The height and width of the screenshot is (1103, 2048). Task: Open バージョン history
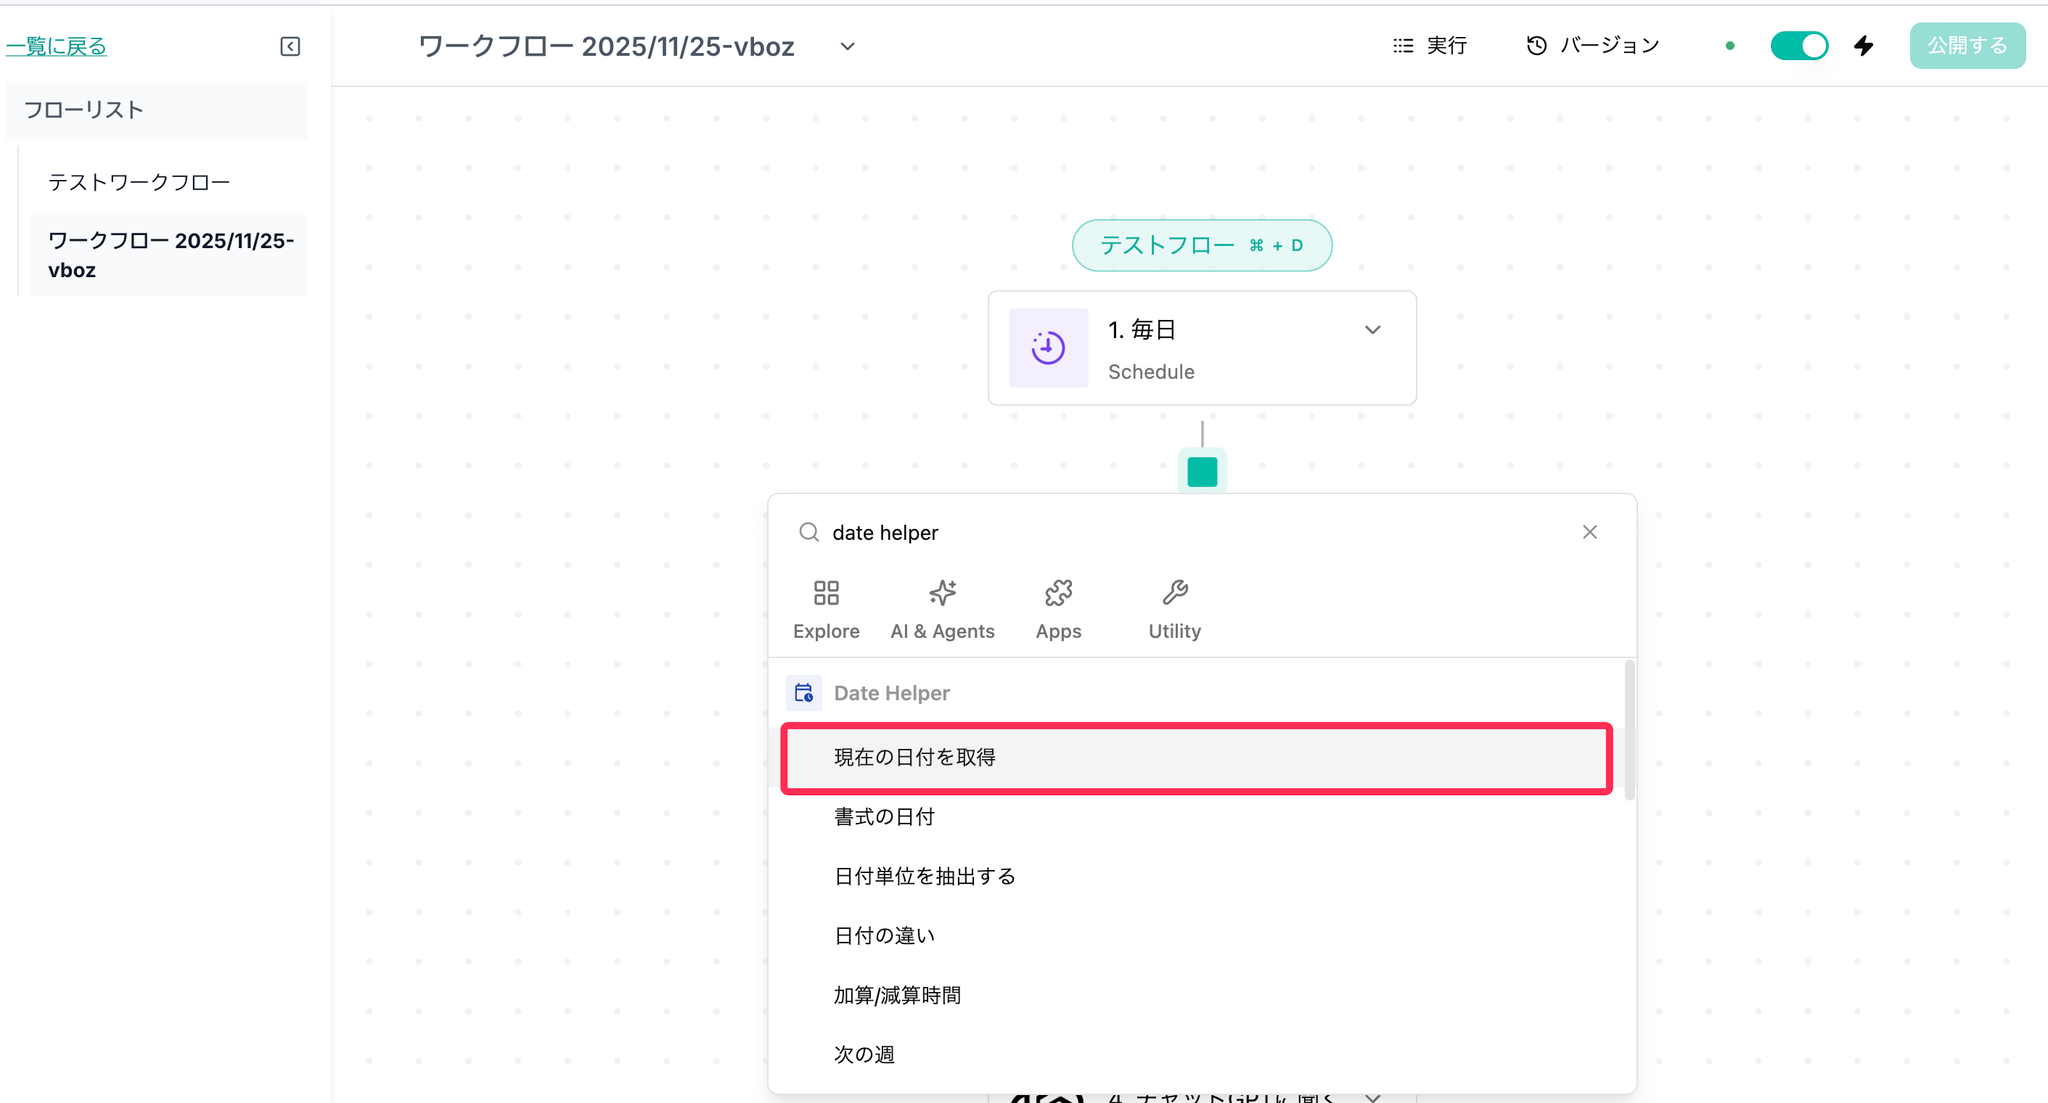click(x=1592, y=46)
